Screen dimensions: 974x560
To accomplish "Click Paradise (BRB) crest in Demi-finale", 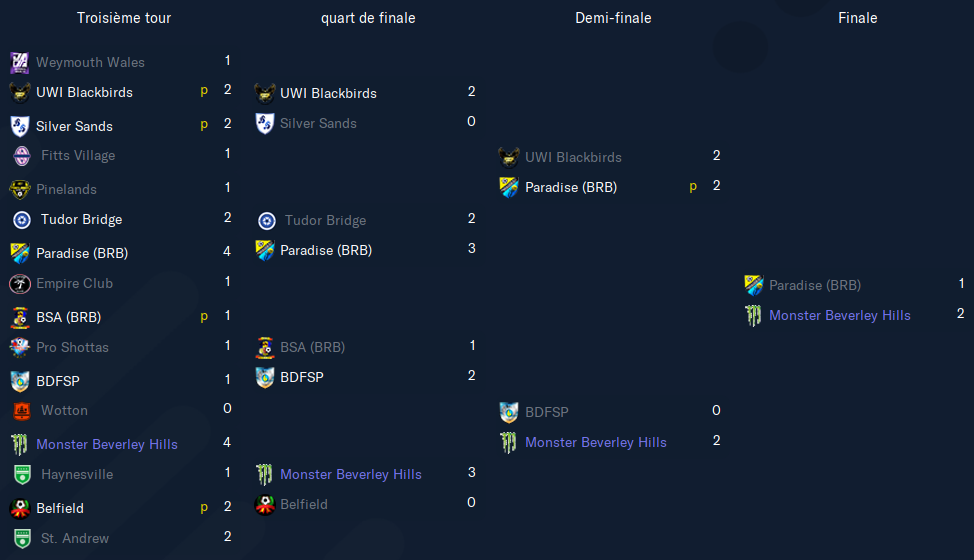I will pyautogui.click(x=509, y=187).
